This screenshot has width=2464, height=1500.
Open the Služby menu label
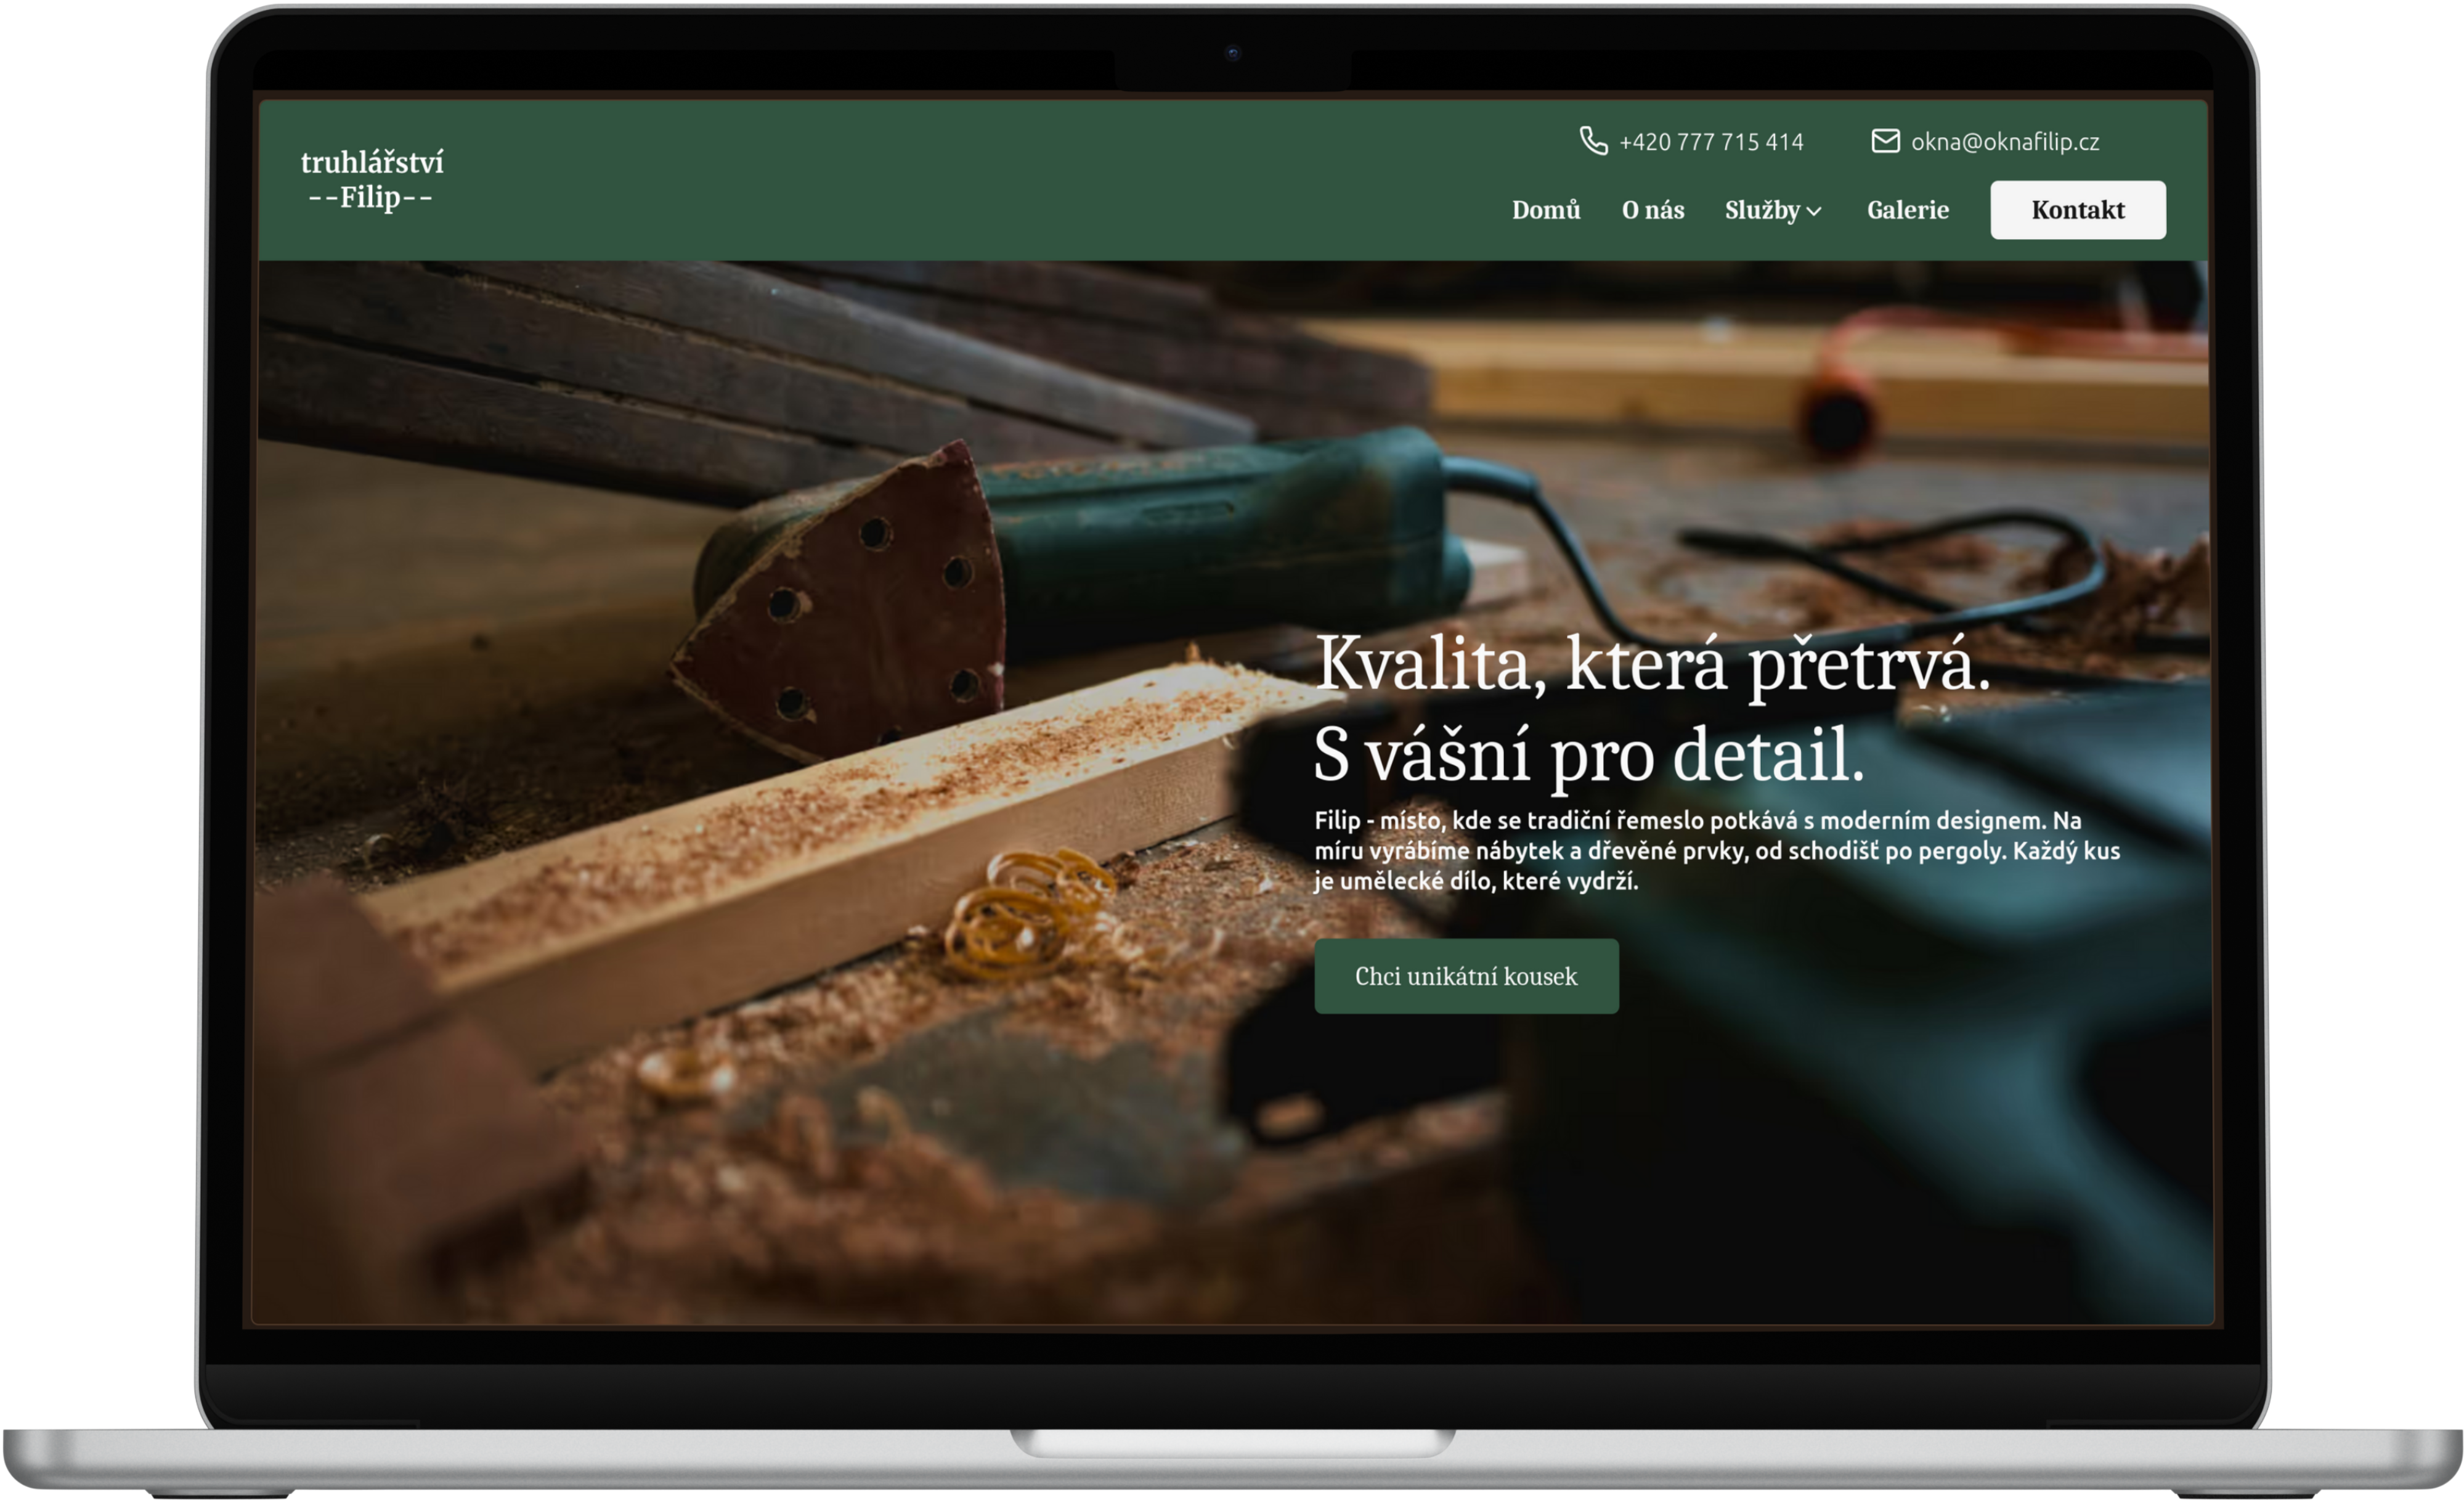[x=1761, y=210]
